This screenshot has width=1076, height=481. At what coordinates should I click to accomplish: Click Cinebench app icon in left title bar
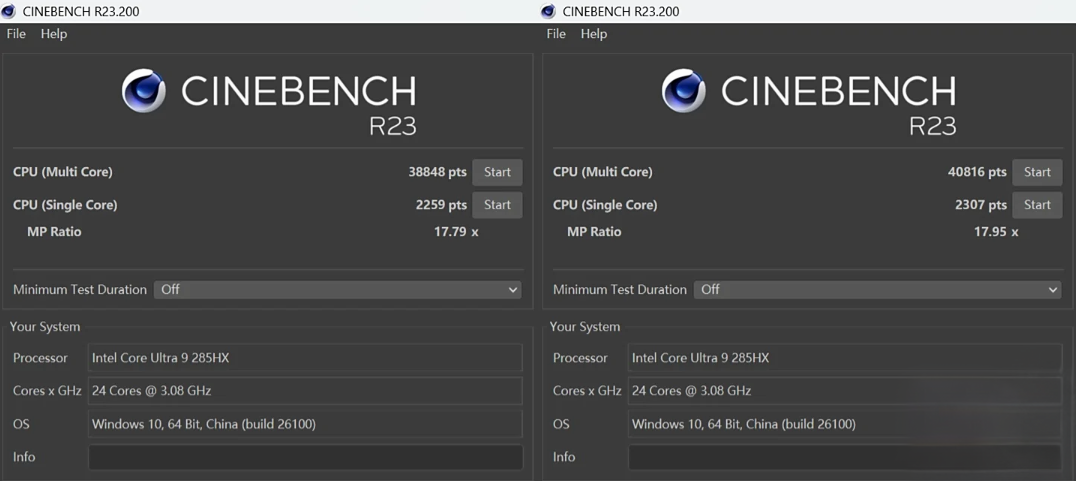click(x=8, y=11)
